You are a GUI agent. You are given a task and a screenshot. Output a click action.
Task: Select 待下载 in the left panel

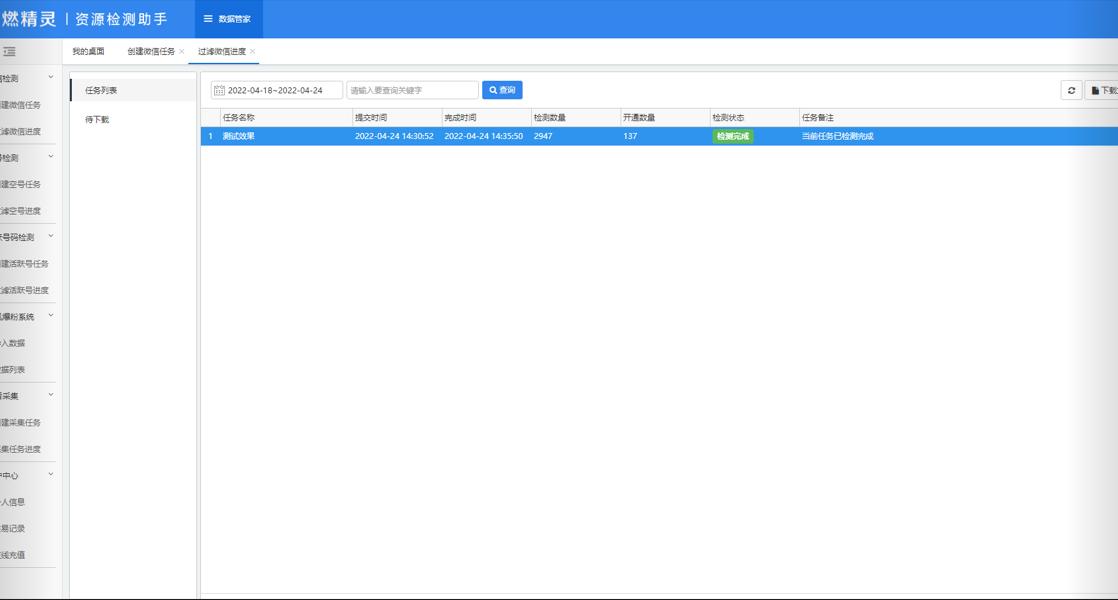[x=97, y=120]
